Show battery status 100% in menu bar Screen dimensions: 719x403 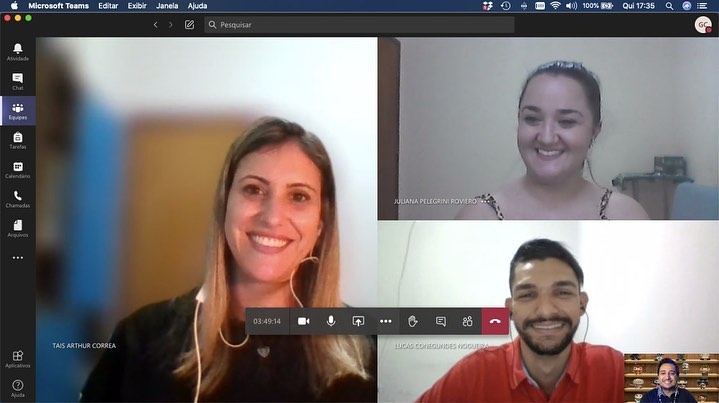[597, 6]
